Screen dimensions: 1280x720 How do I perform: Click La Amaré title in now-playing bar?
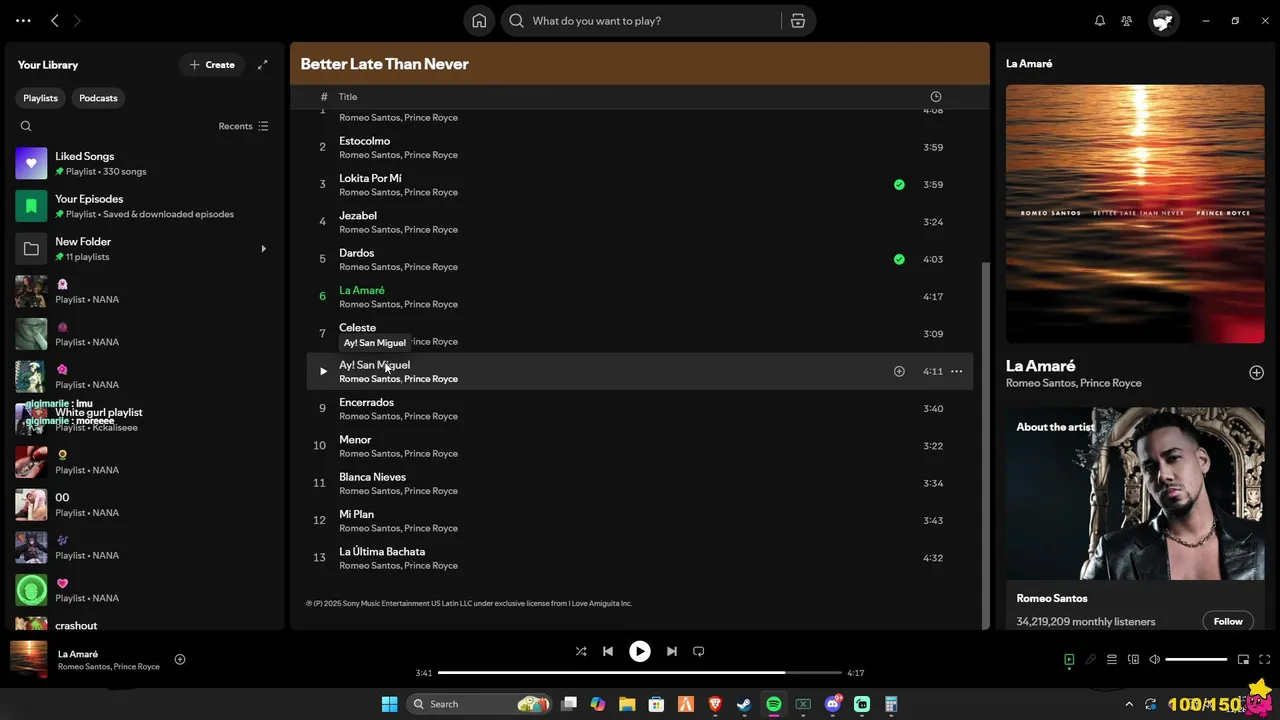78,654
